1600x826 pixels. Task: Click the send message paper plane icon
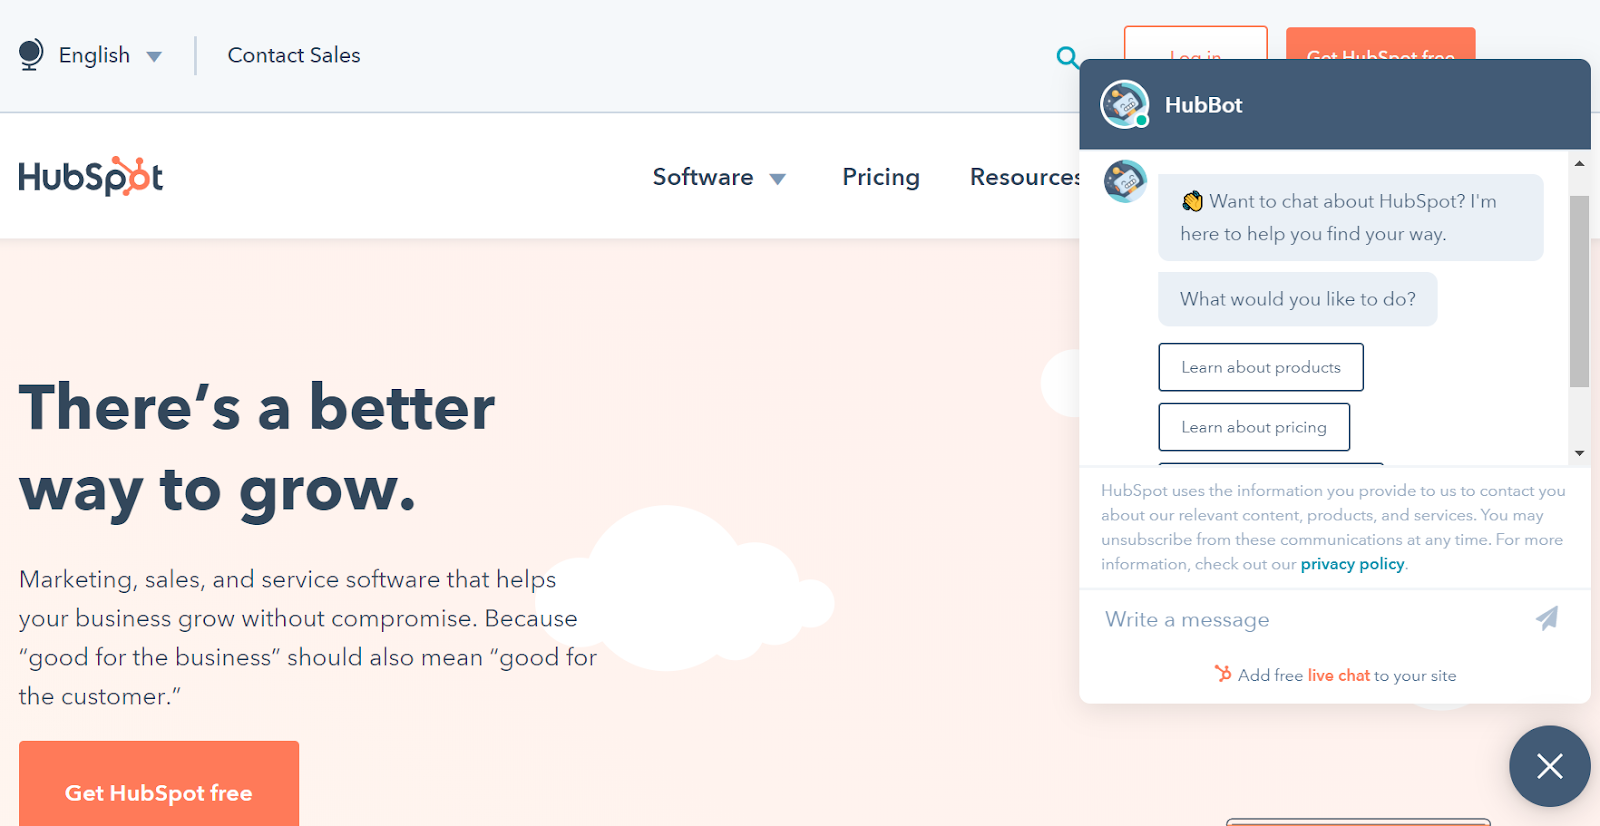pos(1547,618)
